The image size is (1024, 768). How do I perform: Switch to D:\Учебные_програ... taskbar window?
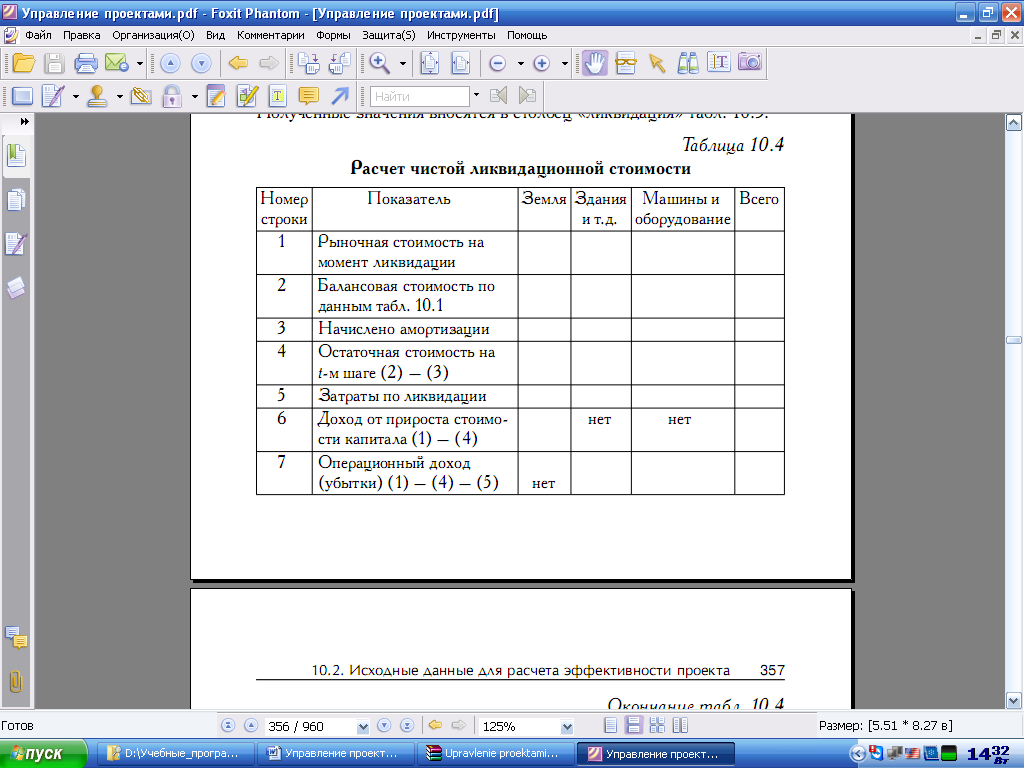click(x=174, y=754)
